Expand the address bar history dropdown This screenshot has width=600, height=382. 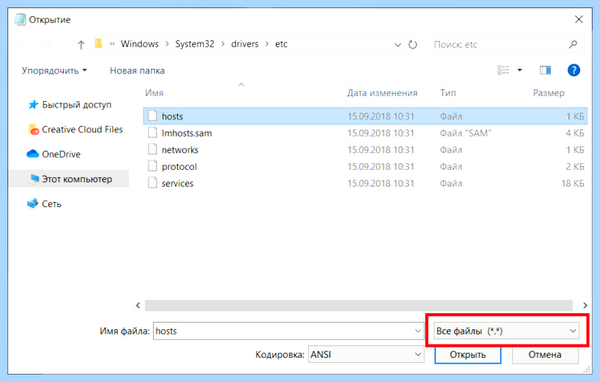(x=398, y=45)
